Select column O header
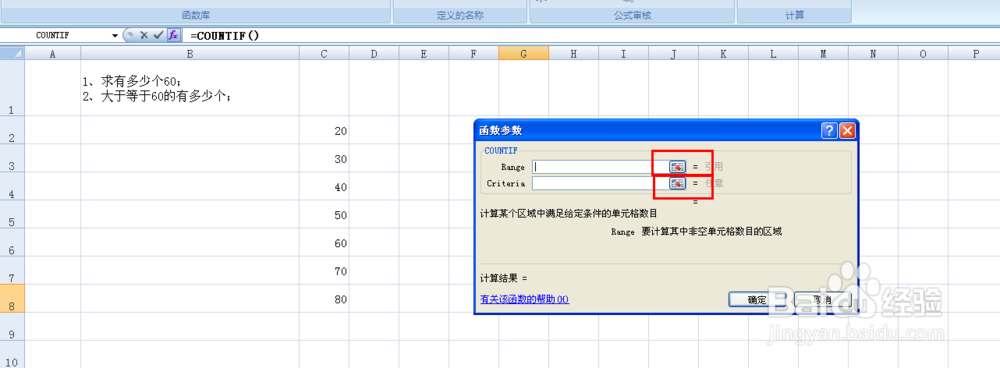 pos(923,54)
